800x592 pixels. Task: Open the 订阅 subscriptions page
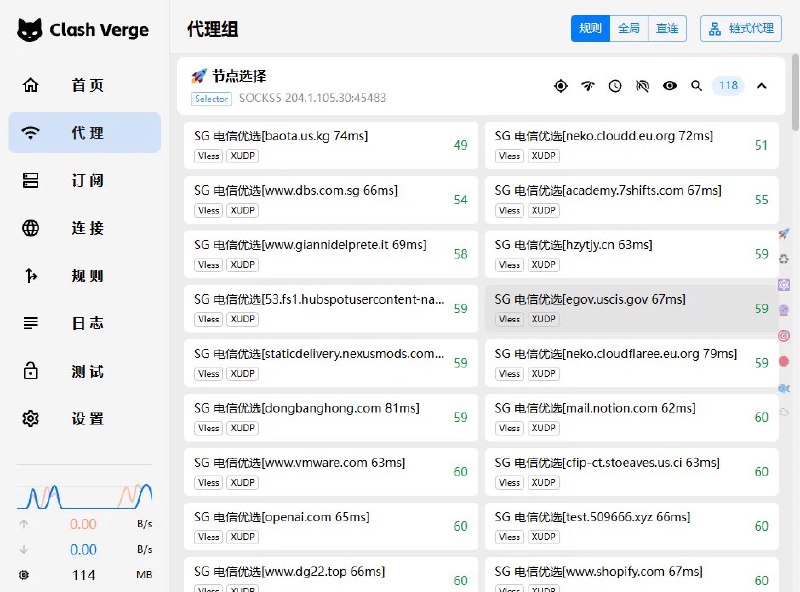click(85, 180)
